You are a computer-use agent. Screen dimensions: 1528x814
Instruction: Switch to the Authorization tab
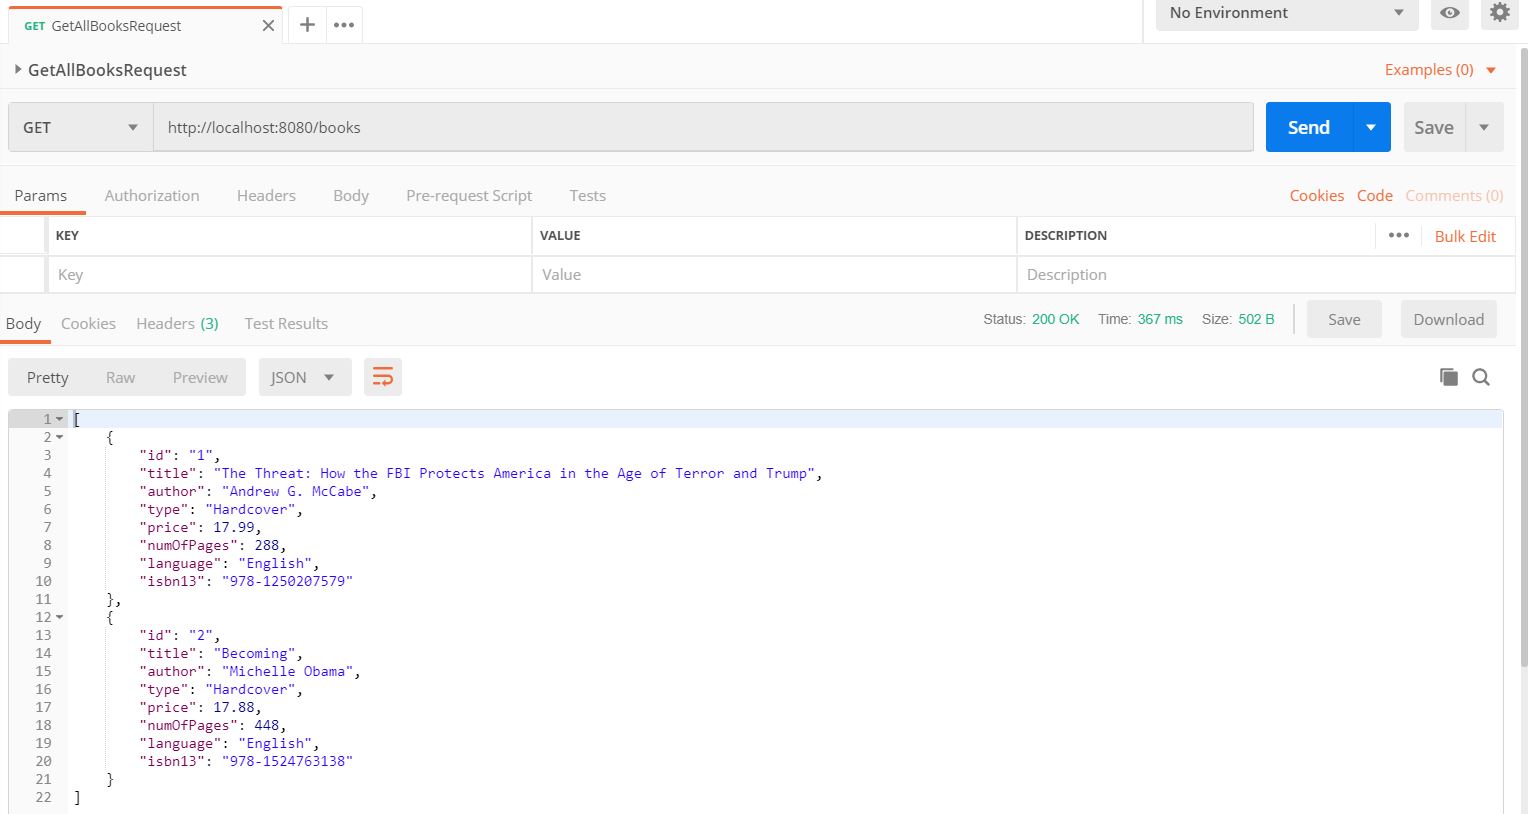tap(152, 196)
